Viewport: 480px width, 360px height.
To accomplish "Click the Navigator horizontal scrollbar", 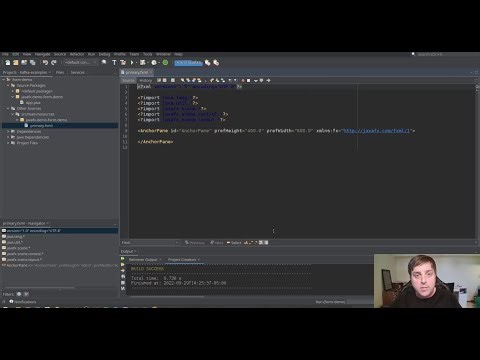I will 40,288.
